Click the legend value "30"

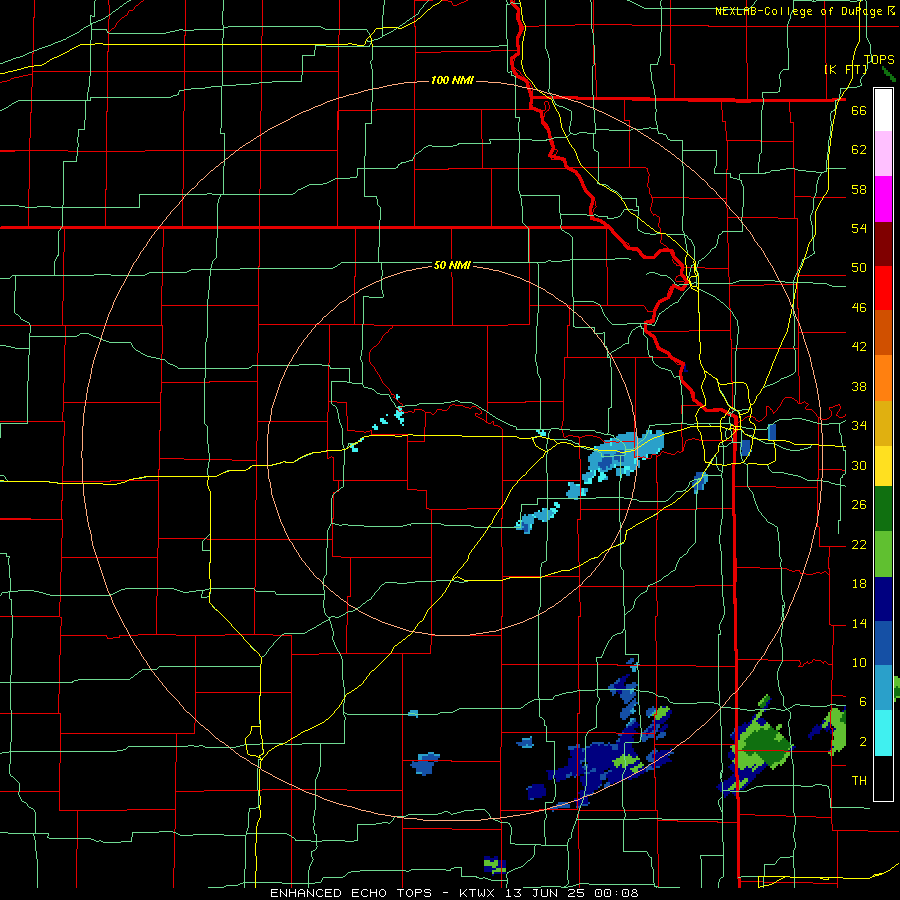click(x=859, y=465)
